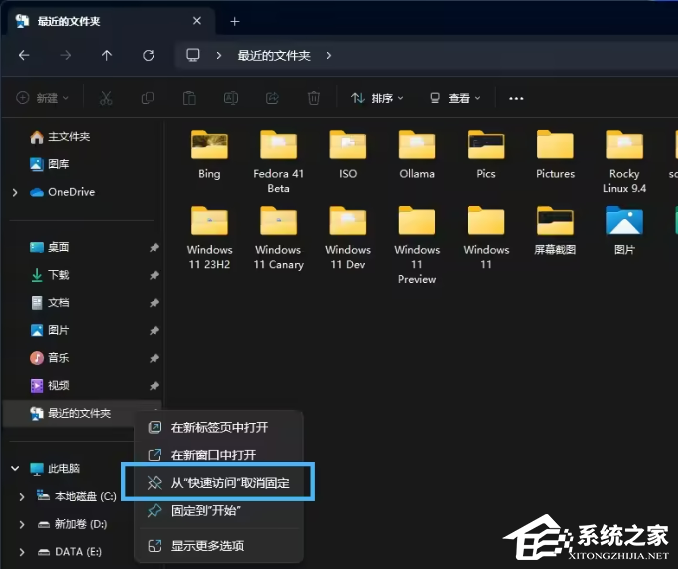Choose 显示更多选项 from context menu
This screenshot has width=678, height=569.
(219, 546)
